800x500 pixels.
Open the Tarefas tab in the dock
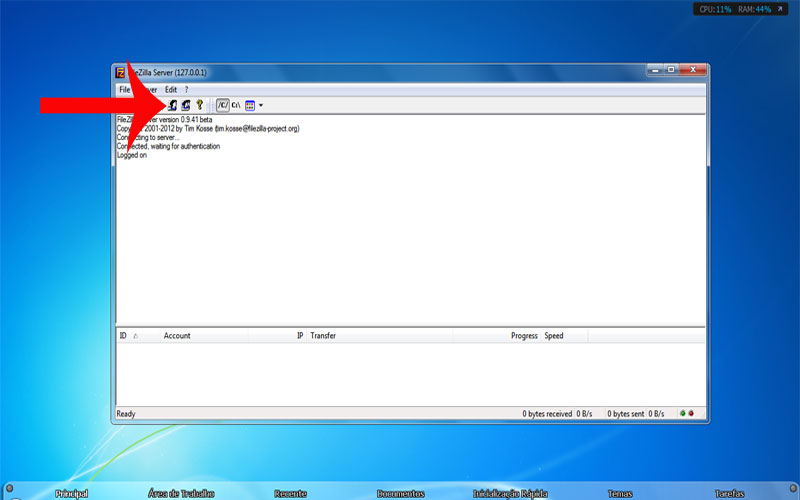point(730,493)
